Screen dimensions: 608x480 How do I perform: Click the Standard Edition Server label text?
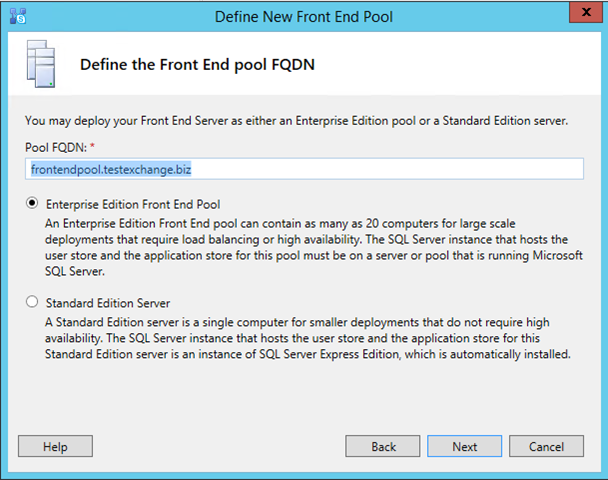pyautogui.click(x=108, y=303)
